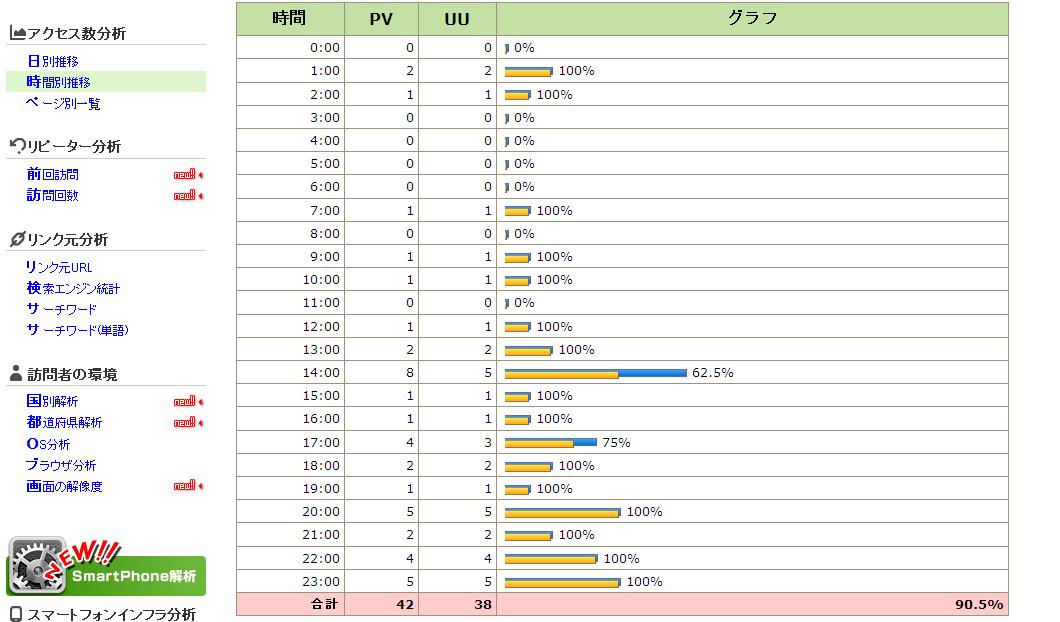The height and width of the screenshot is (622, 1060).
Task: Open 都道府県解析 prefecture analysis
Action: tap(65, 423)
